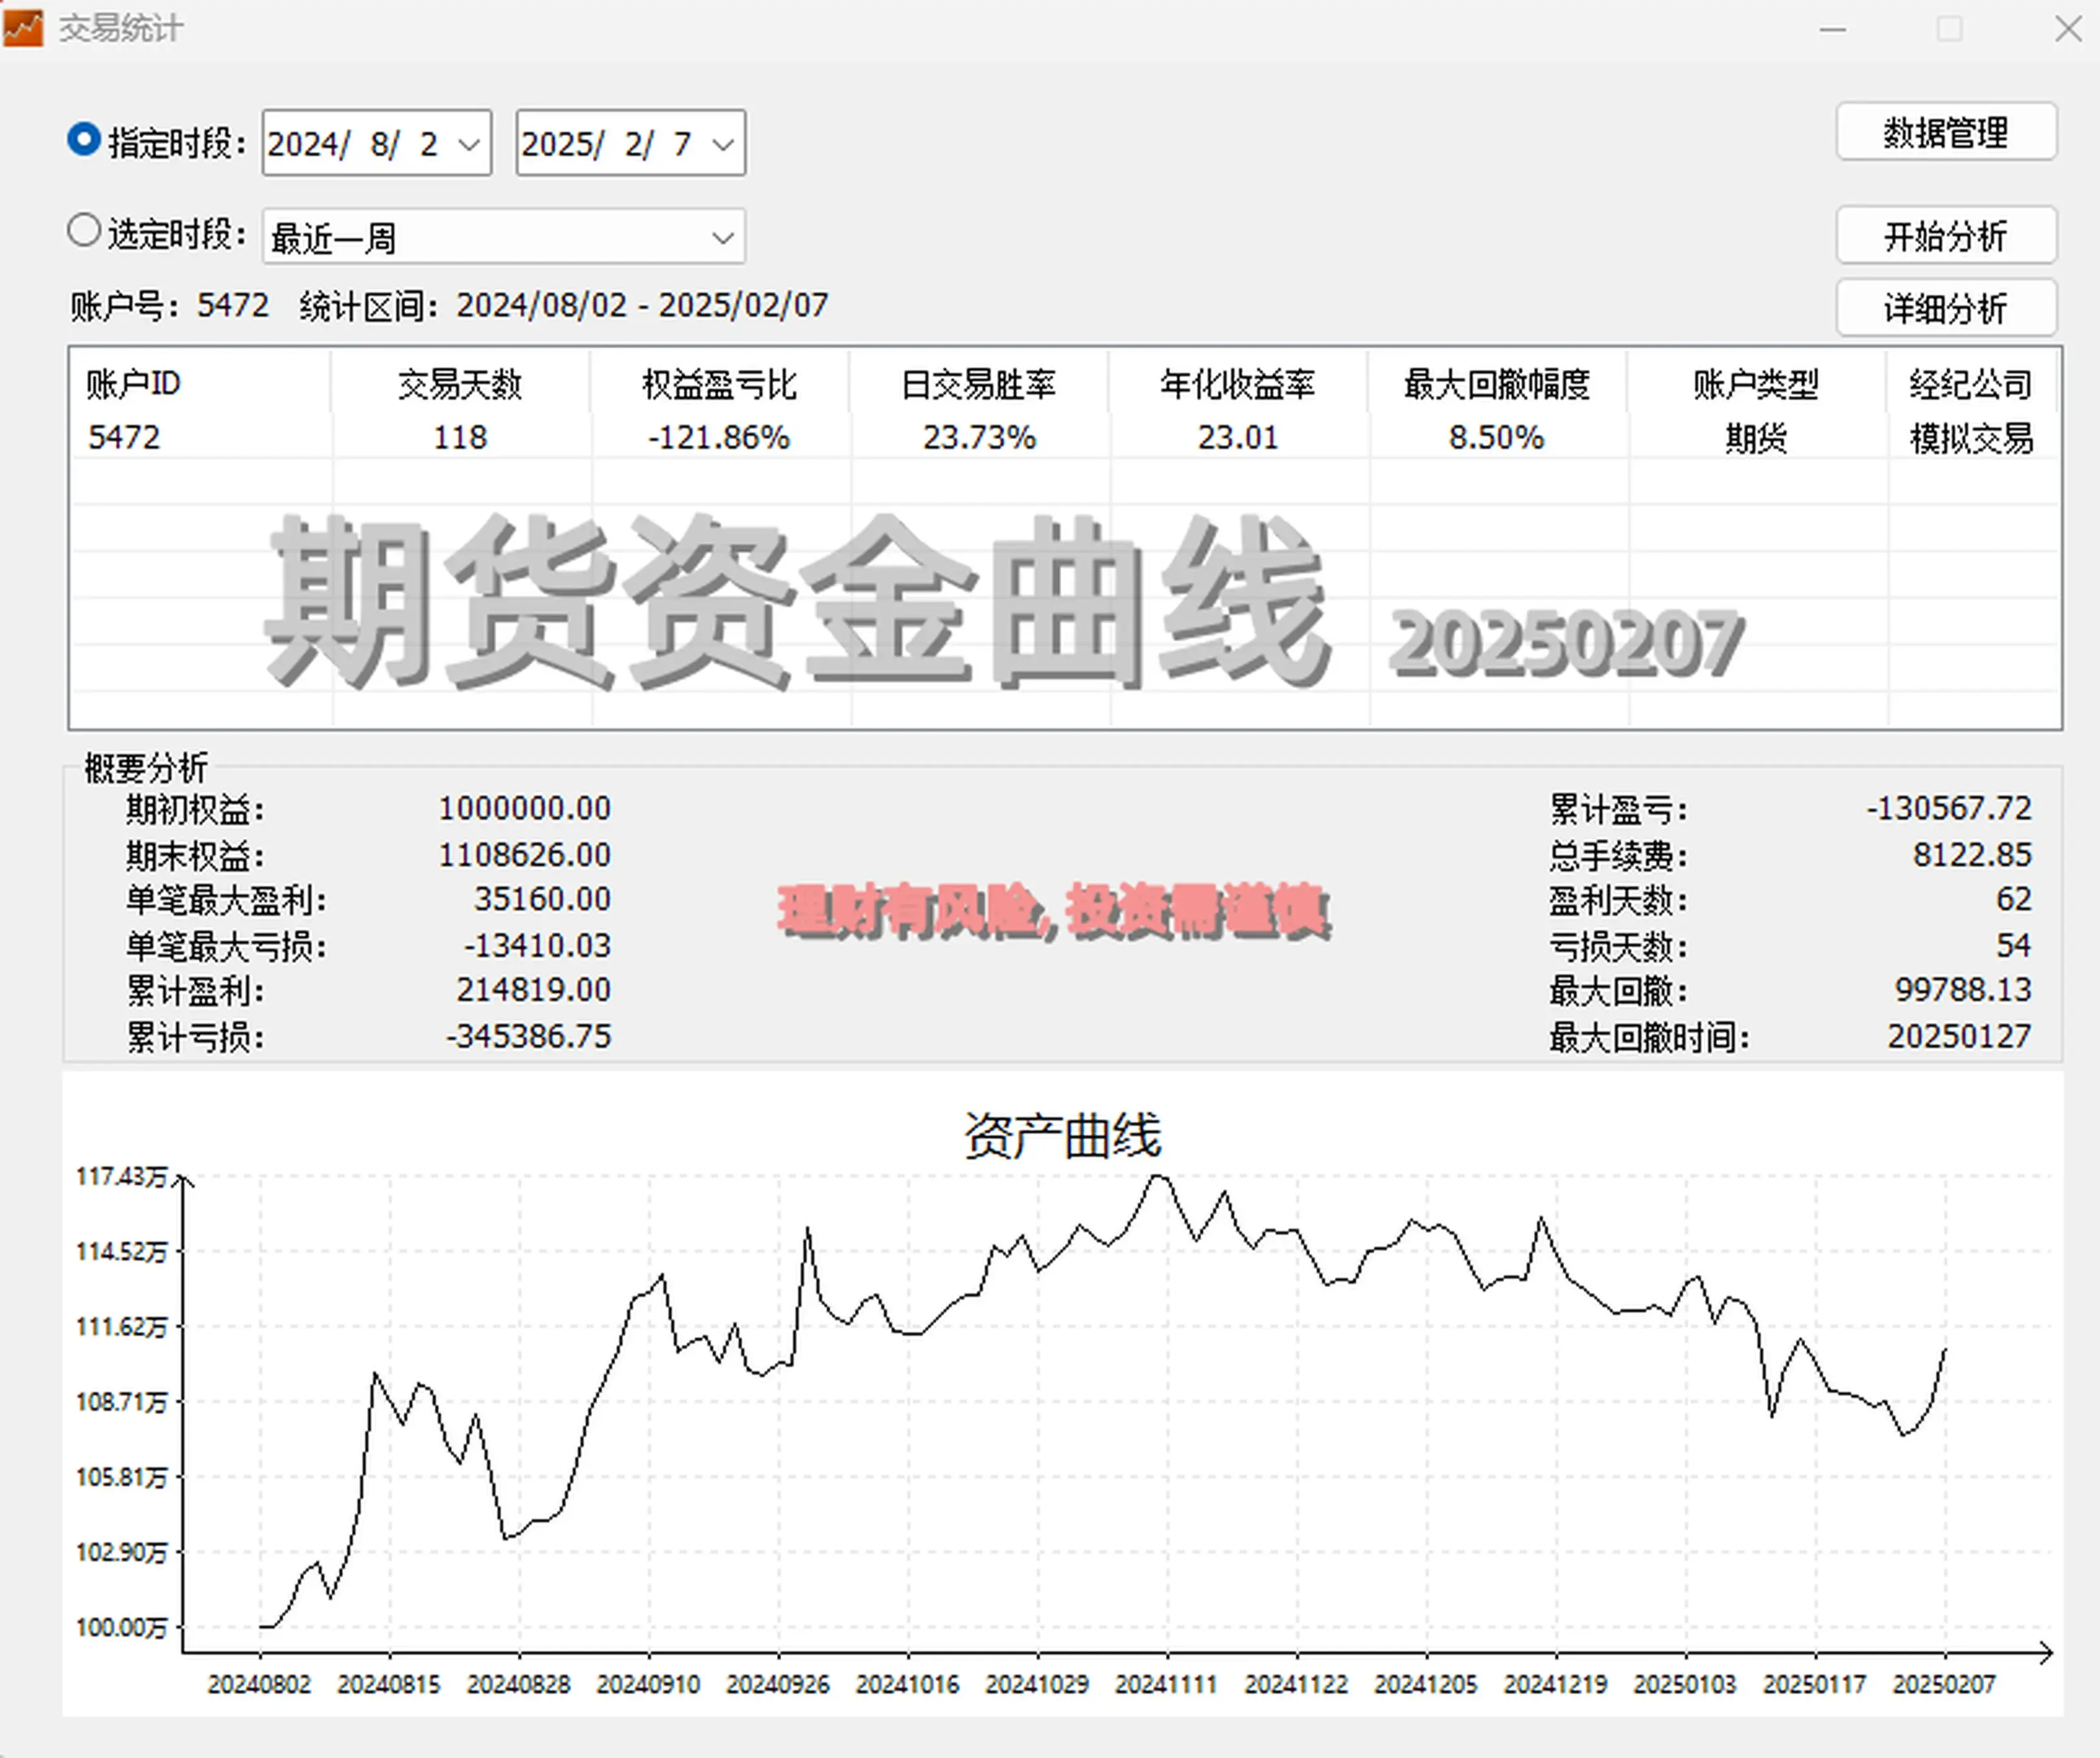Select account row with ID 5472
The height and width of the screenshot is (1758, 2100).
coord(125,437)
